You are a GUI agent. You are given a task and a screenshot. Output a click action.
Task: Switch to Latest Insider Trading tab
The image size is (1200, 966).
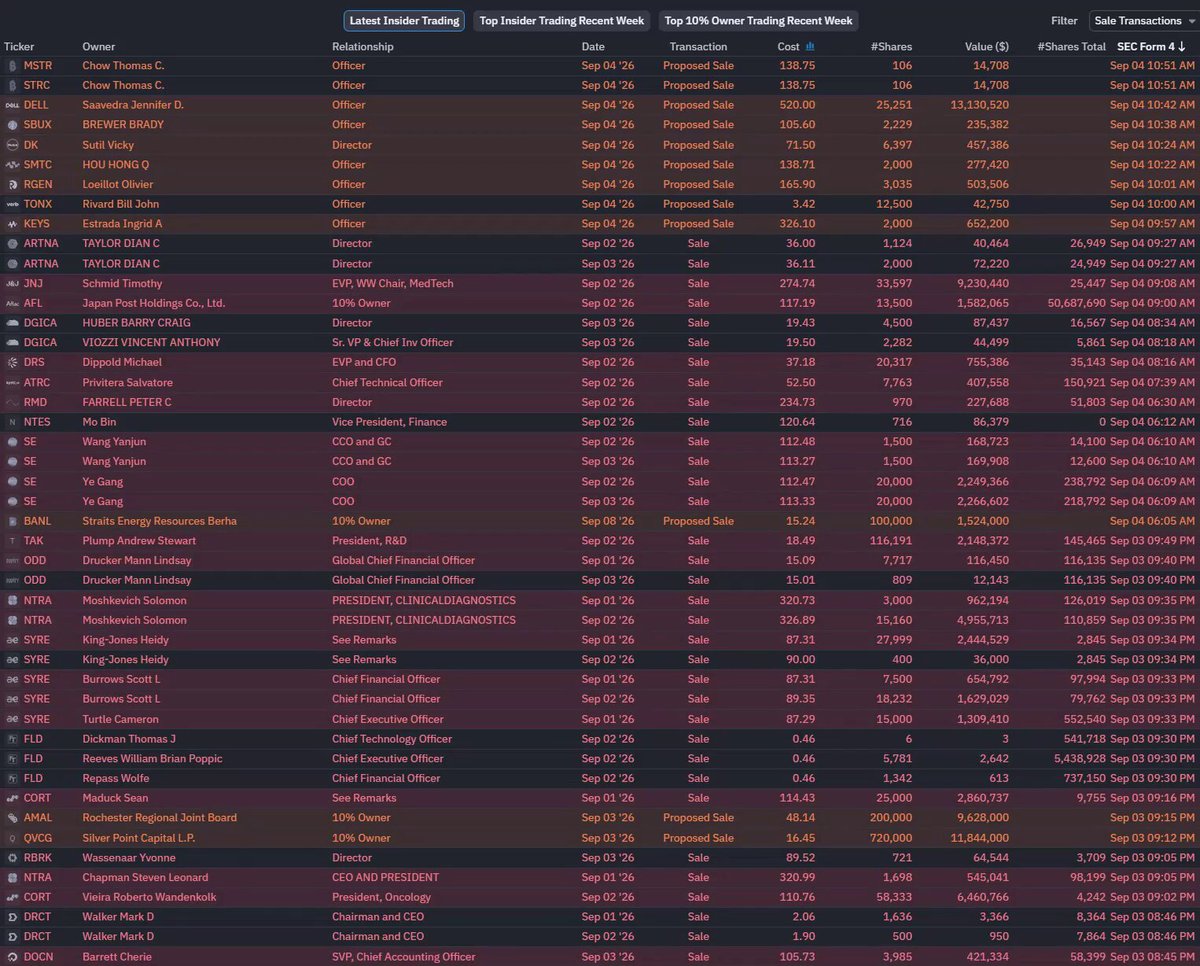pos(404,21)
